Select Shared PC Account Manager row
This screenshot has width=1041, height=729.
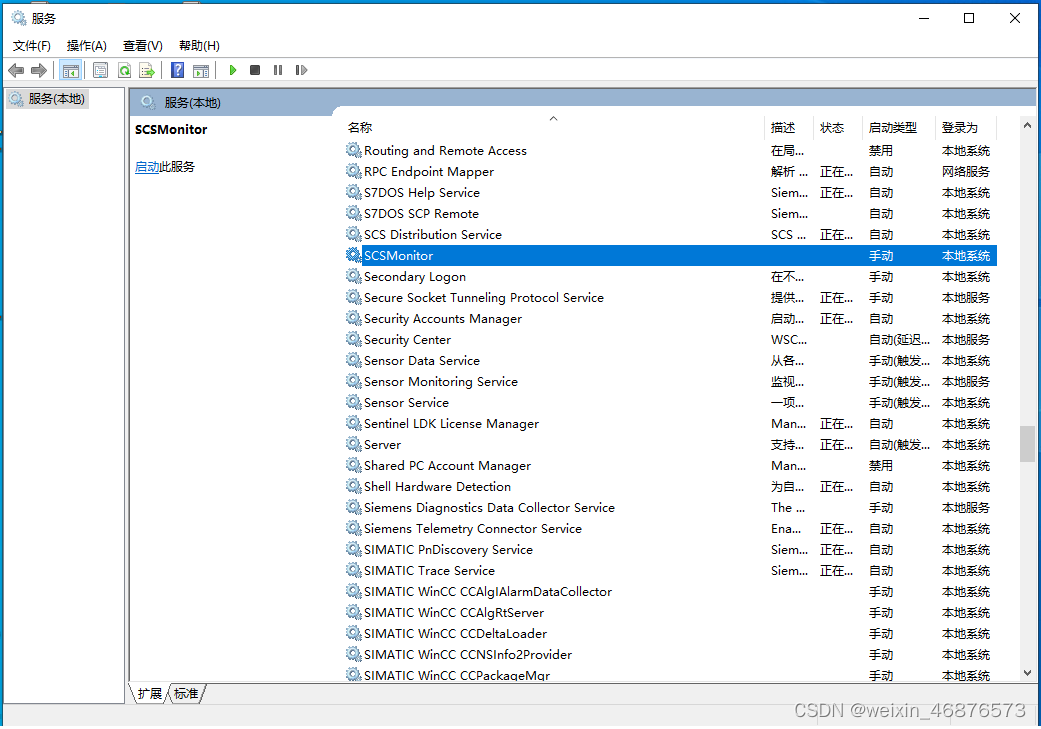[671, 465]
